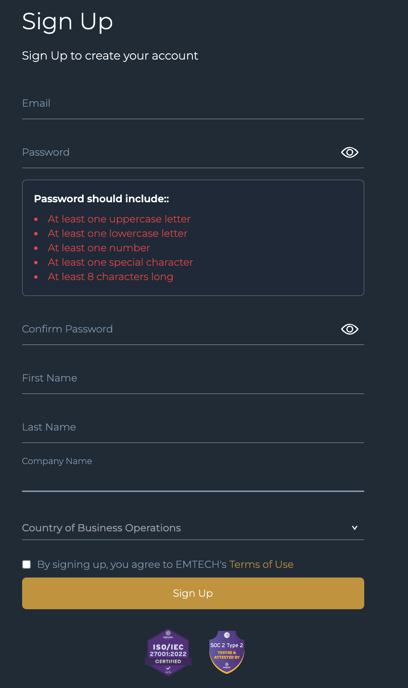Click the 'At least one special character' rule

point(120,262)
